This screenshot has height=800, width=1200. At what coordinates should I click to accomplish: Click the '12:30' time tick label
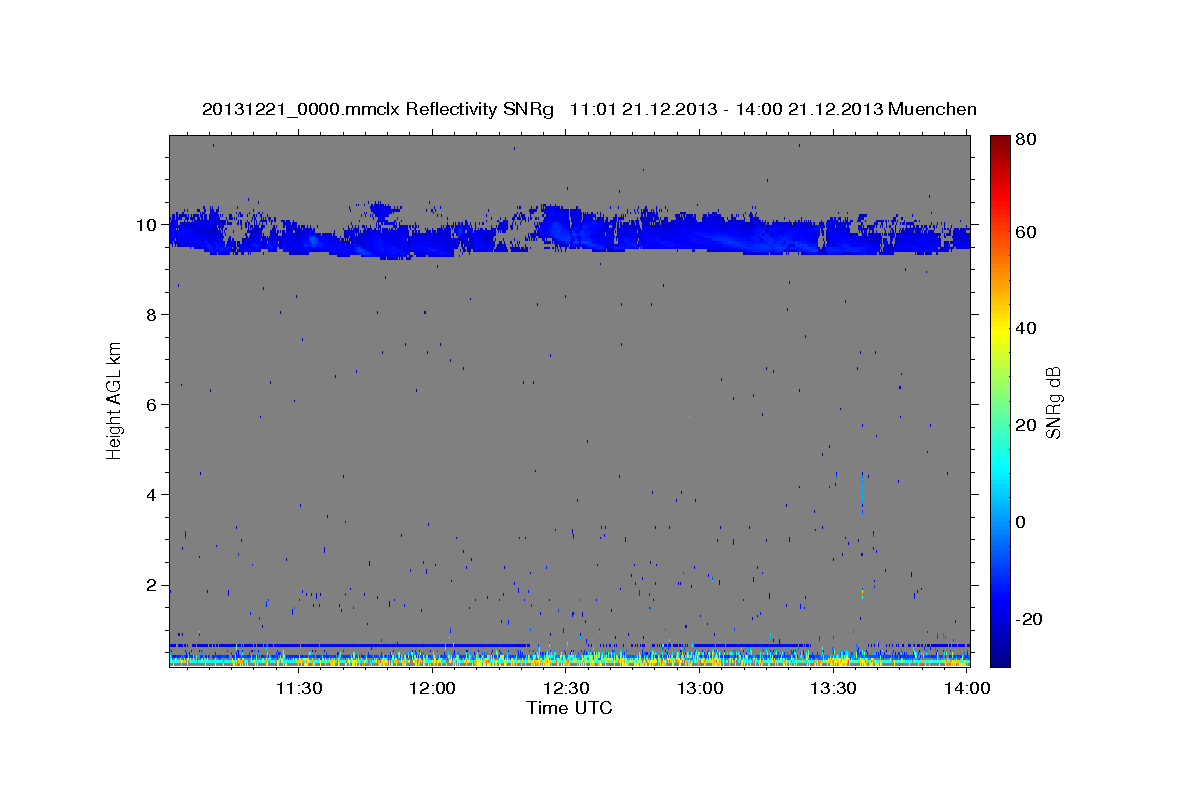click(x=567, y=688)
